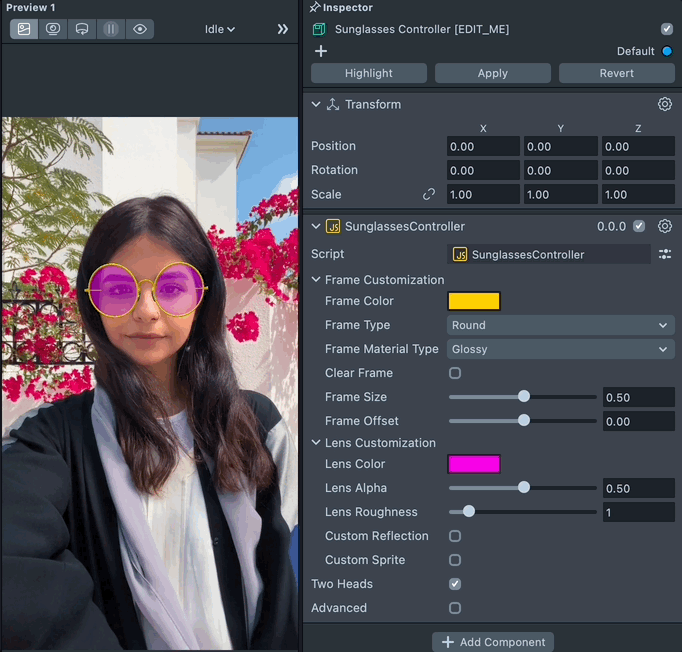
Task: Enable the Clear Frame checkbox
Action: coord(455,373)
